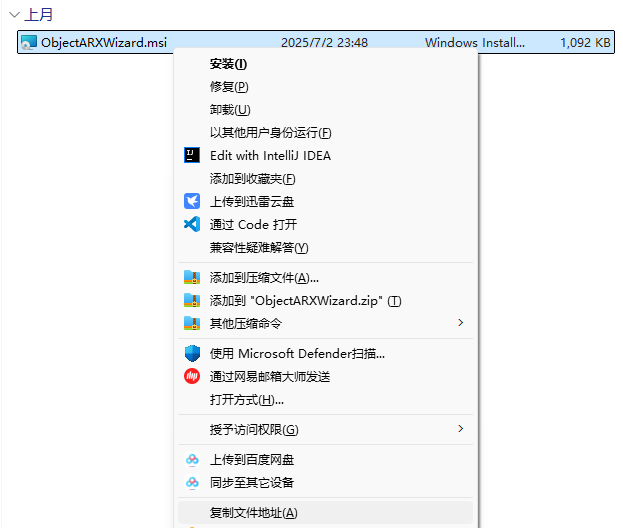The width and height of the screenshot is (623, 528).
Task: Select 以其他用户身份运行(F)
Action: [x=270, y=133]
